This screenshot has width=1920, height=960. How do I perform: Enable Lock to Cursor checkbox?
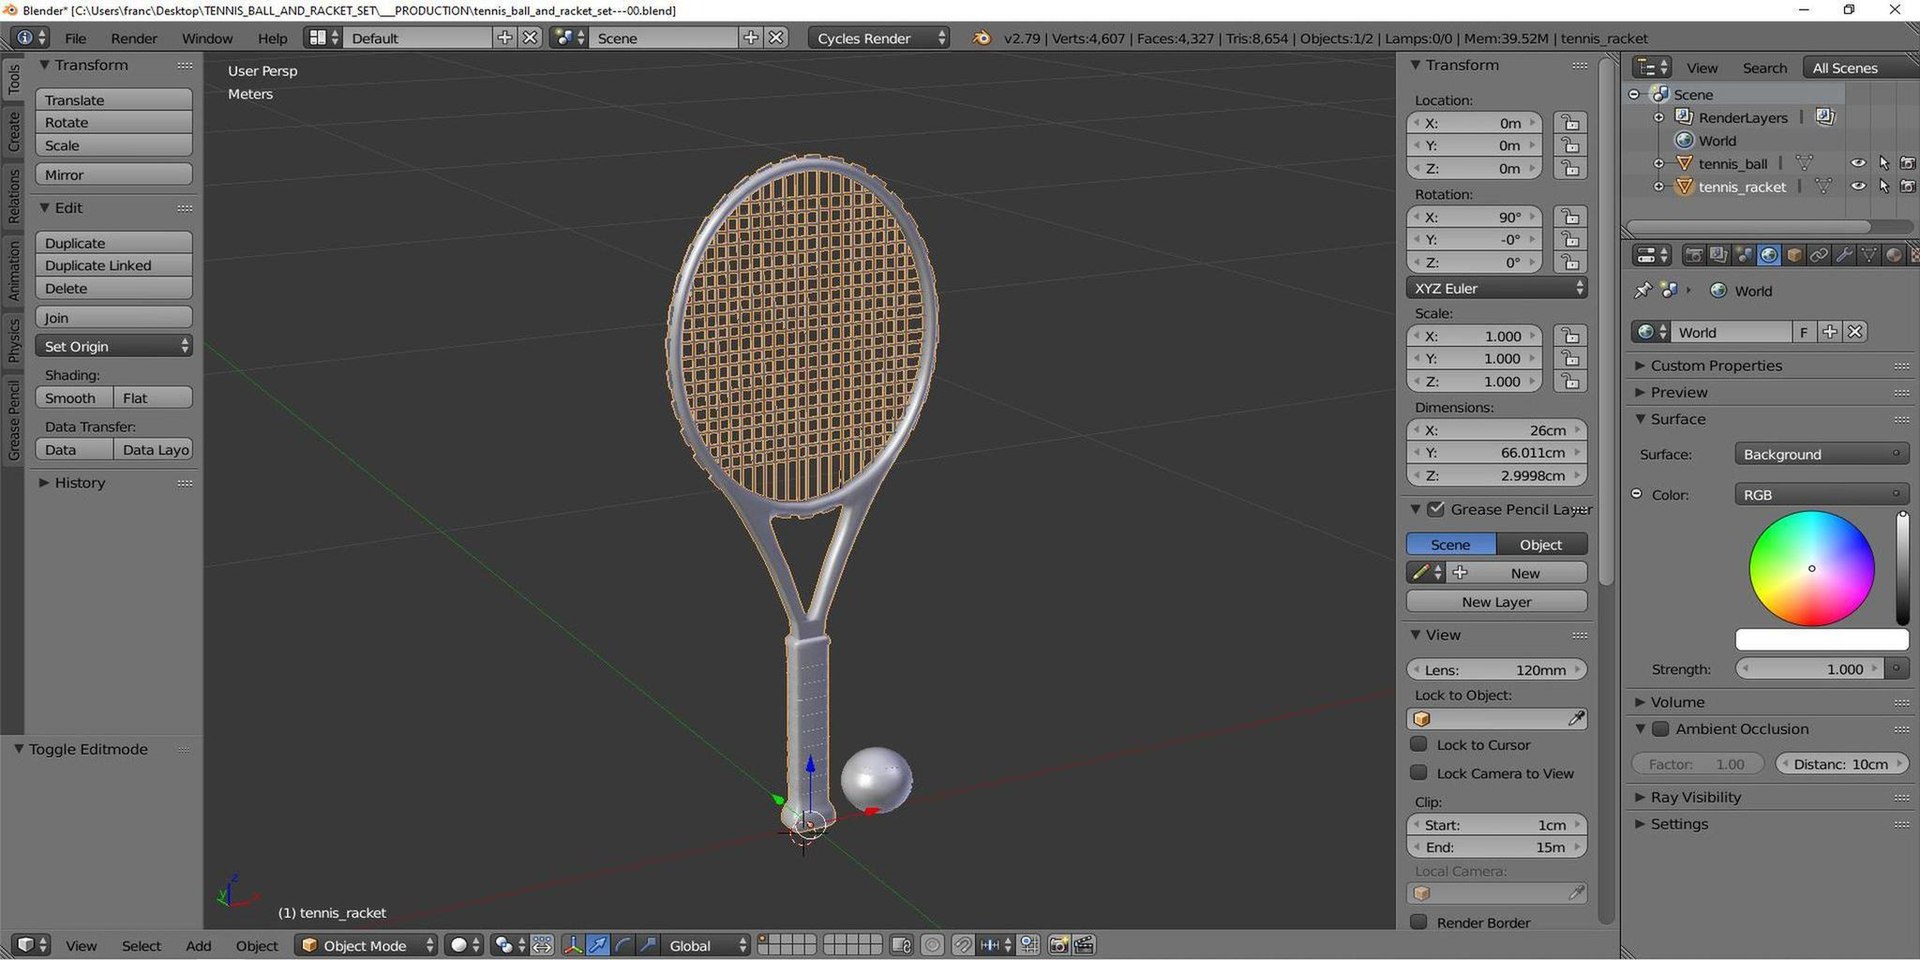click(1418, 744)
